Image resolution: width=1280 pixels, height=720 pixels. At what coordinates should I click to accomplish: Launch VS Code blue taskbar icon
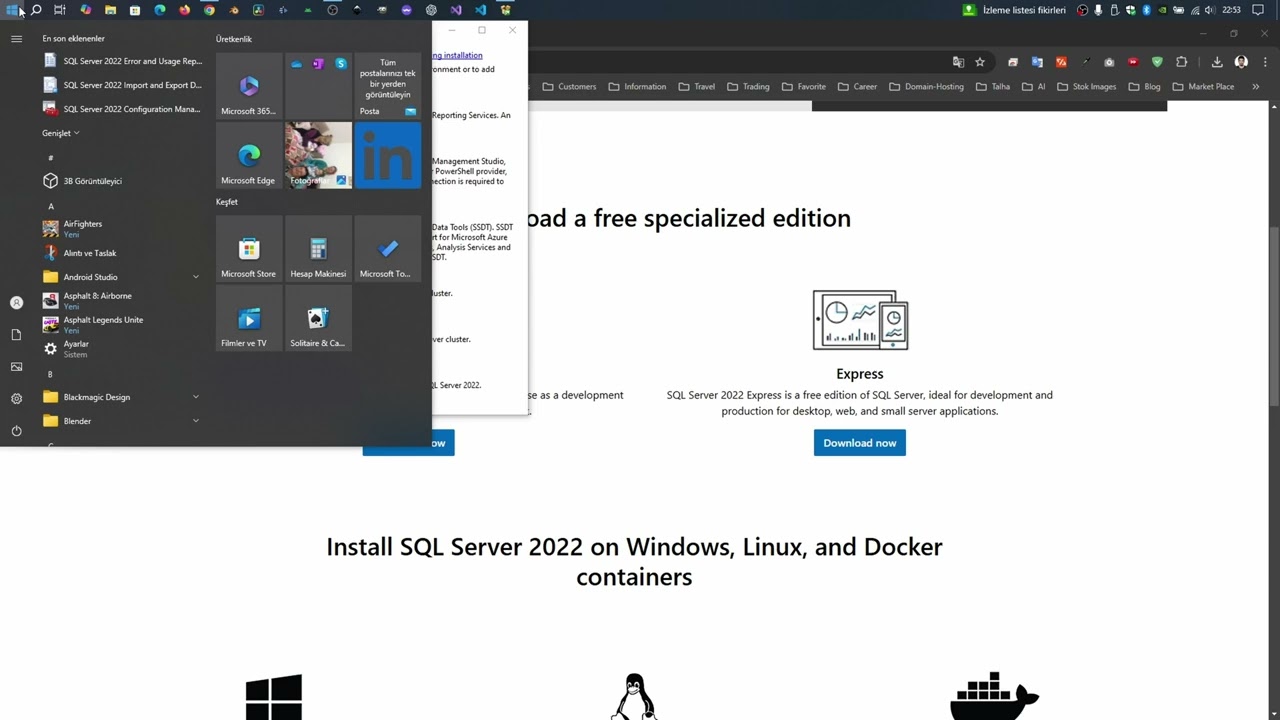pyautogui.click(x=480, y=10)
